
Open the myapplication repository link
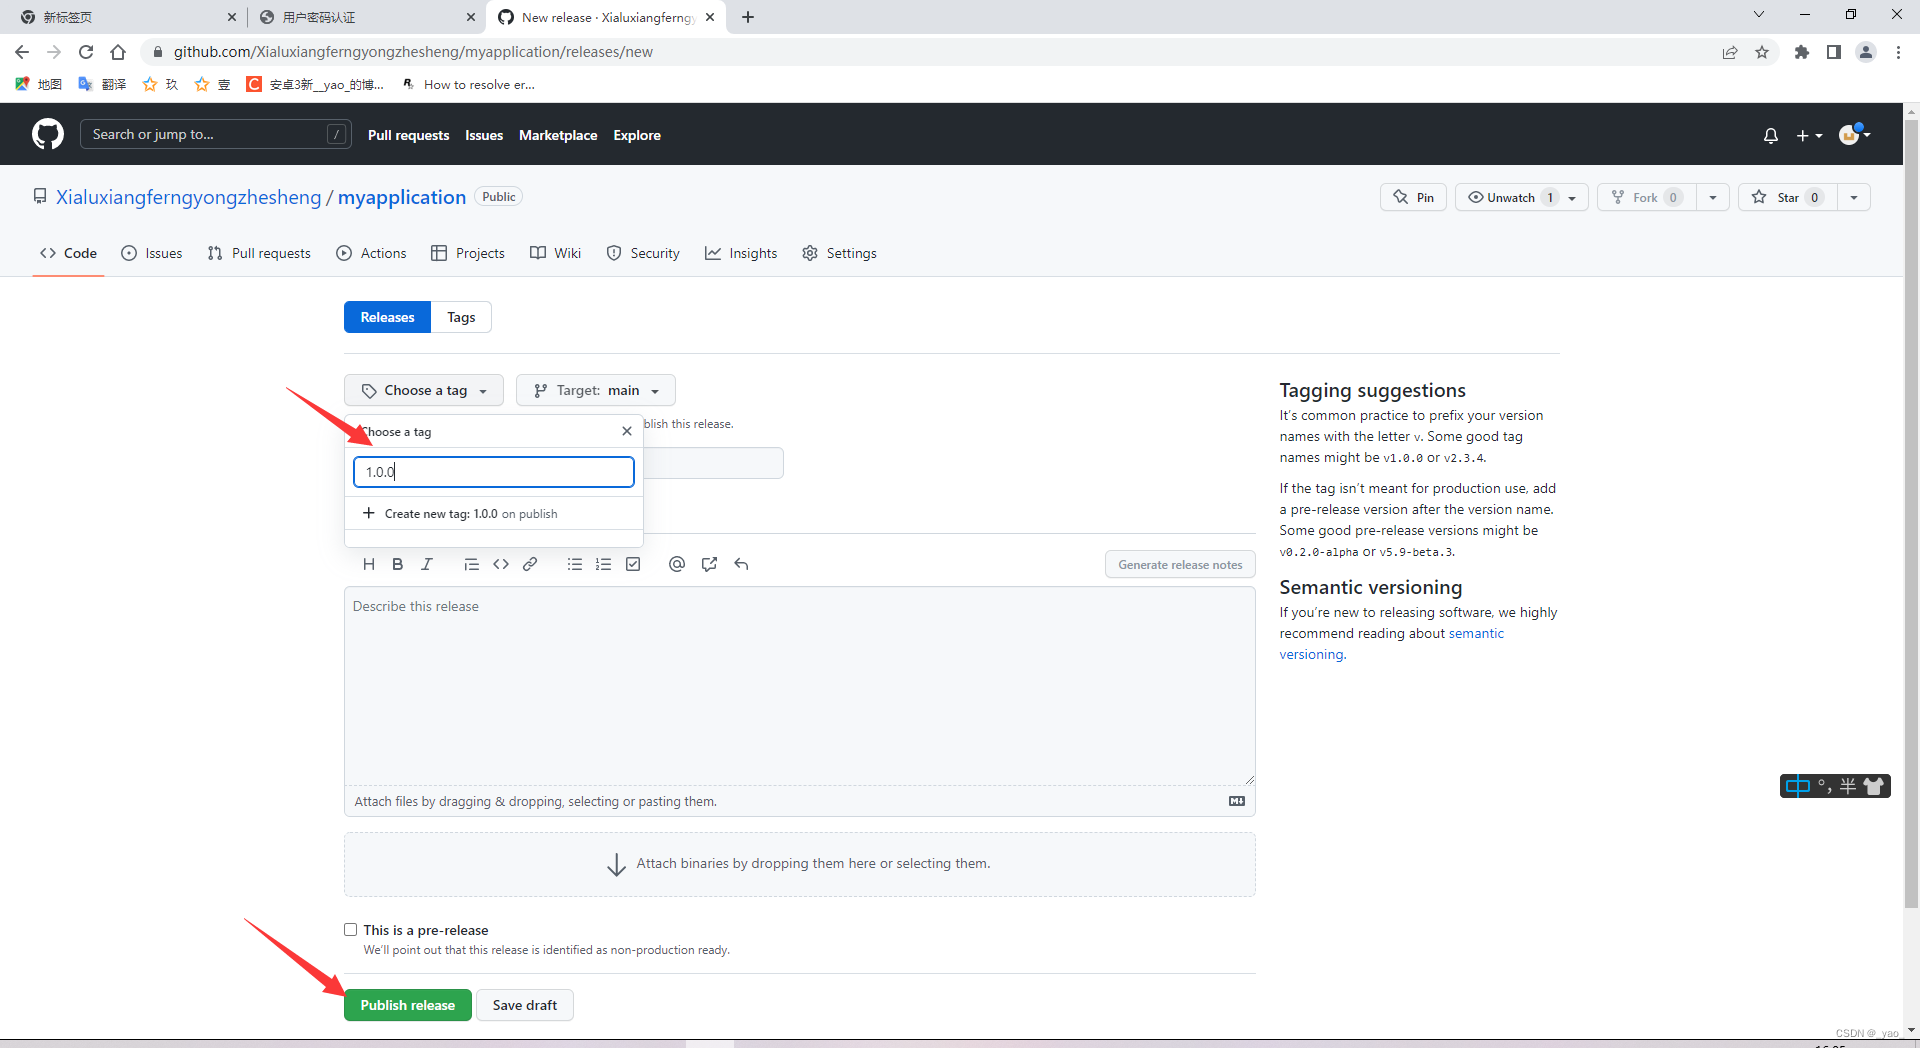[x=402, y=197]
